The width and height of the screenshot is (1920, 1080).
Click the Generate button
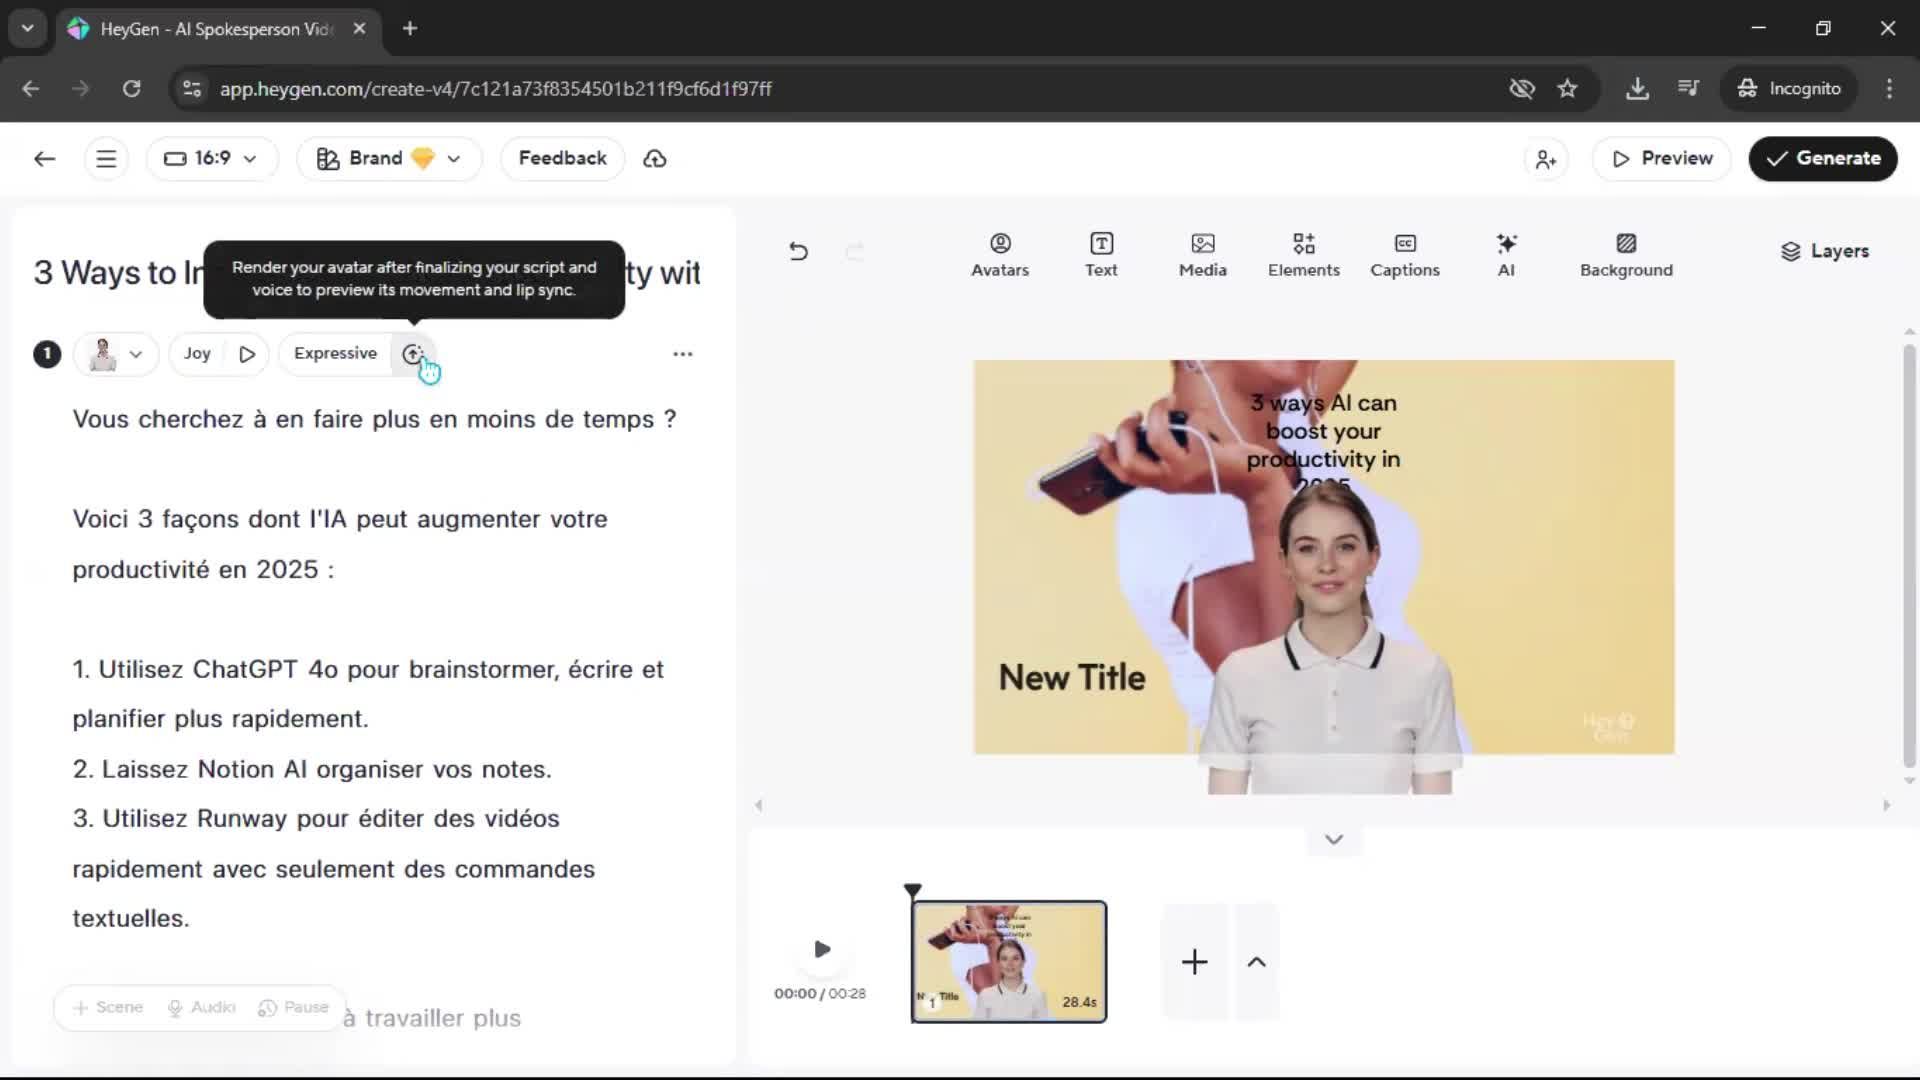1822,159
